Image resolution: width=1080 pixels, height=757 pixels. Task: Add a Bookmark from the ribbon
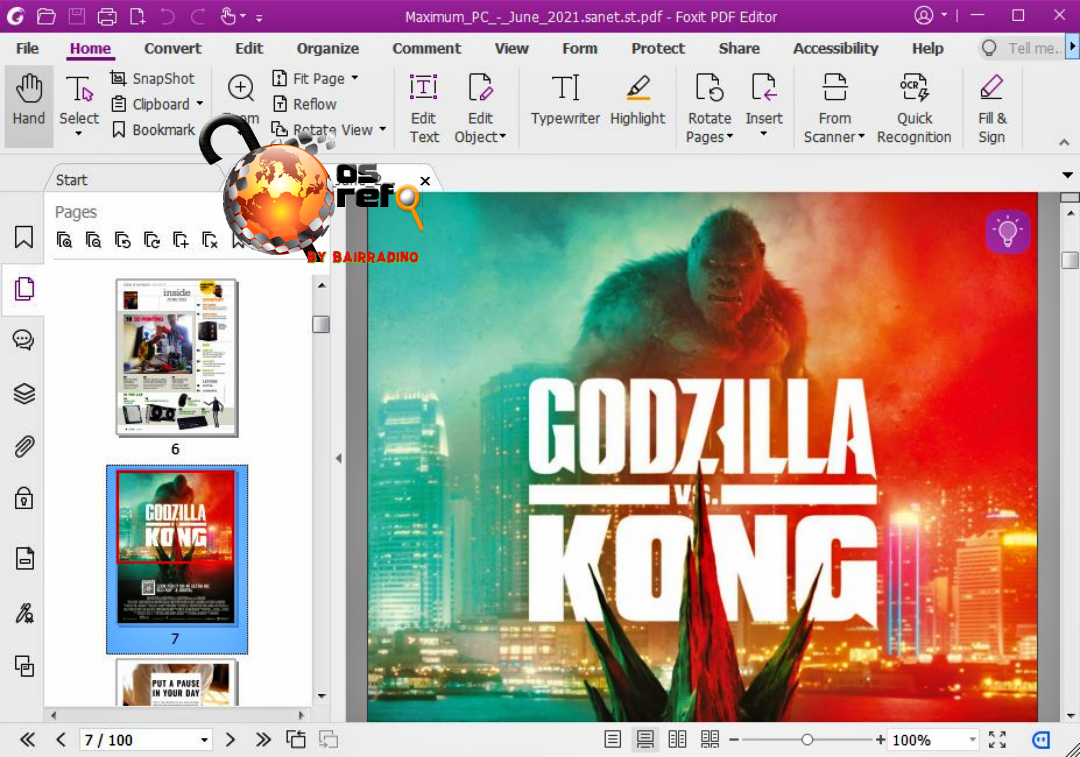pos(153,129)
